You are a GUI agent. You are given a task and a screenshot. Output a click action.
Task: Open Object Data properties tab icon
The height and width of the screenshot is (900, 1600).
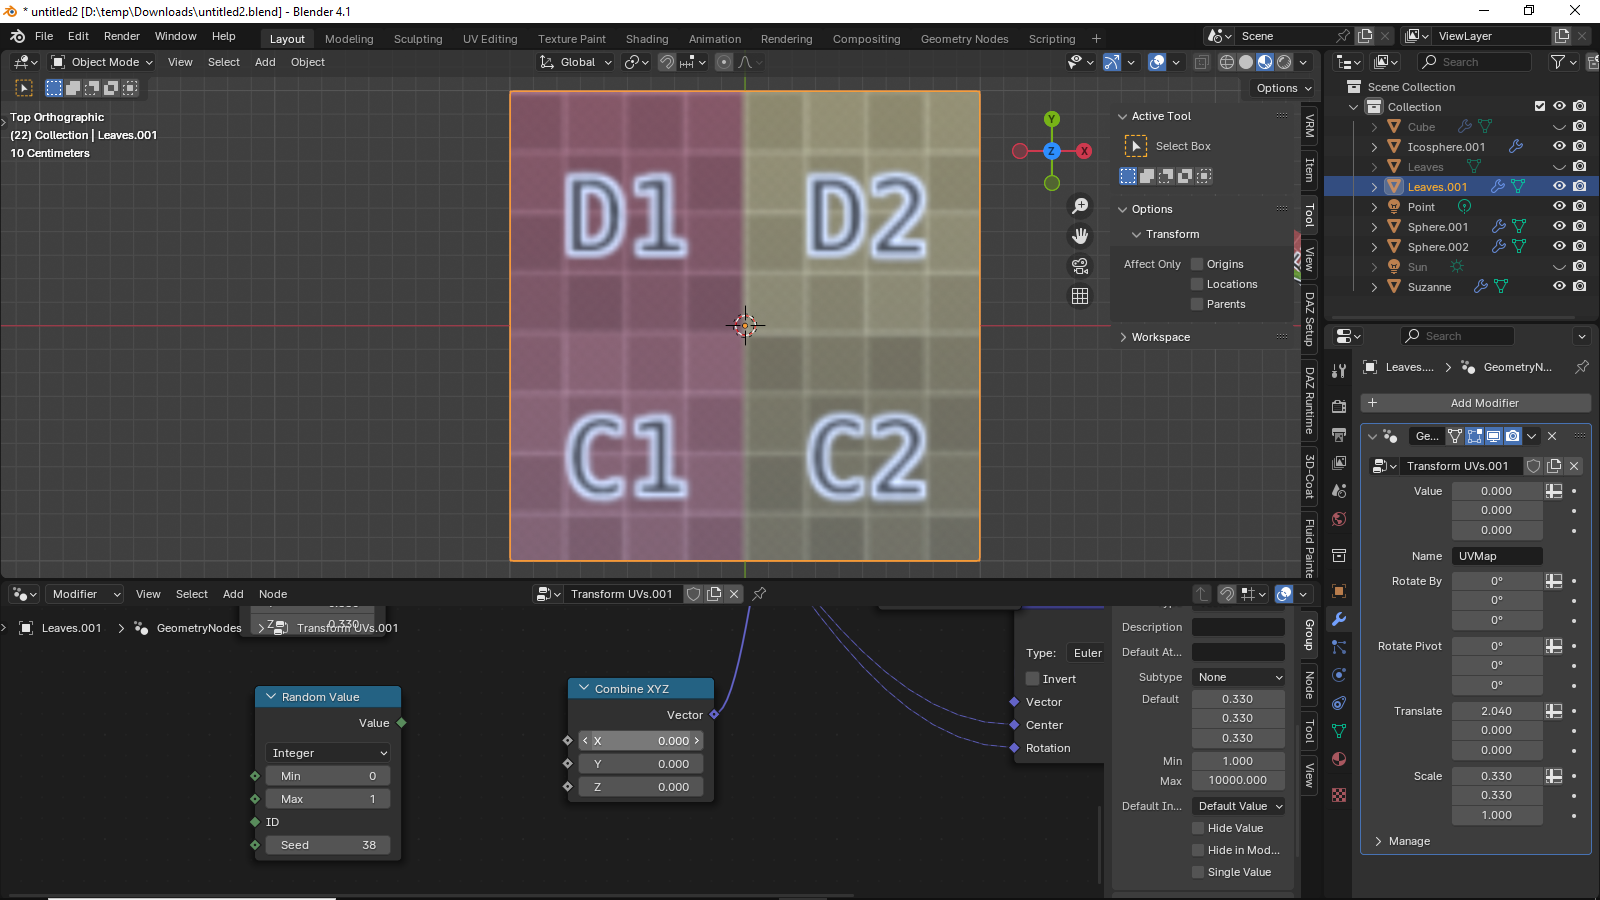pyautogui.click(x=1339, y=731)
